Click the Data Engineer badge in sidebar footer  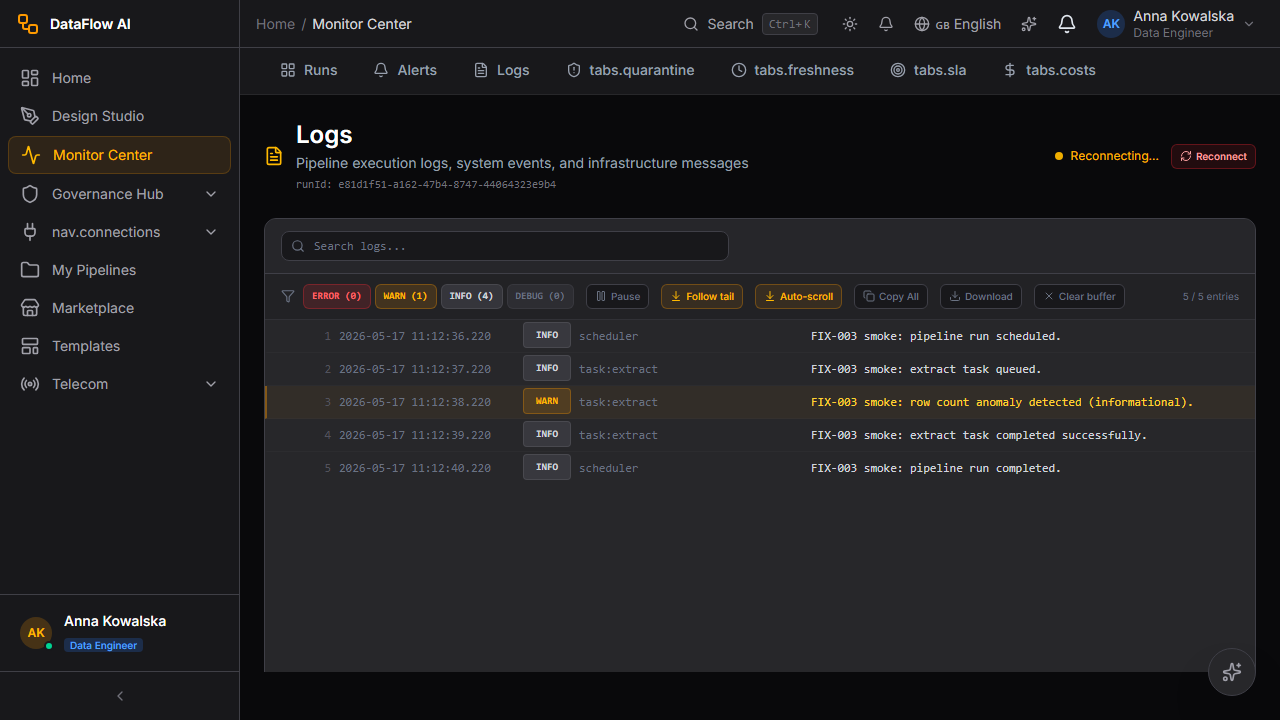pos(104,645)
